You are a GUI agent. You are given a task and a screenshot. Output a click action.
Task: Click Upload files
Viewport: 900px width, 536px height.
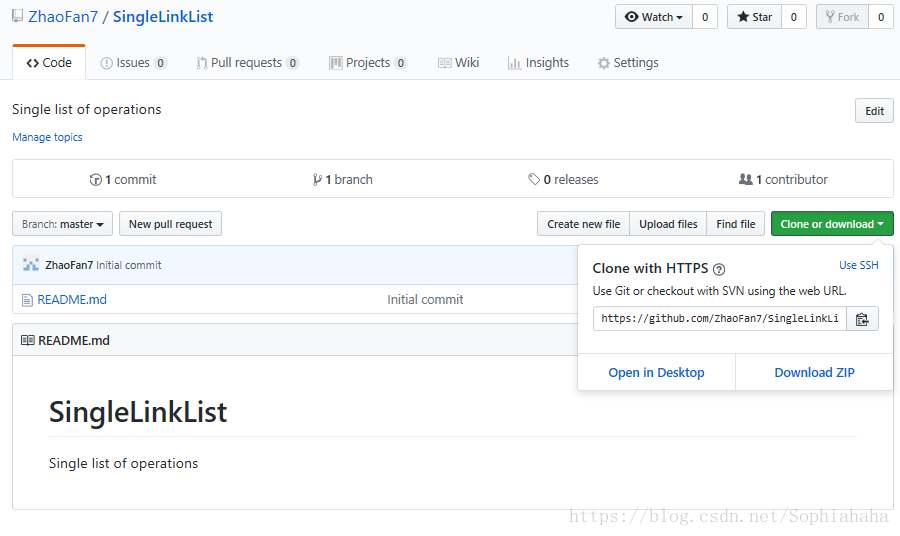pyautogui.click(x=668, y=224)
